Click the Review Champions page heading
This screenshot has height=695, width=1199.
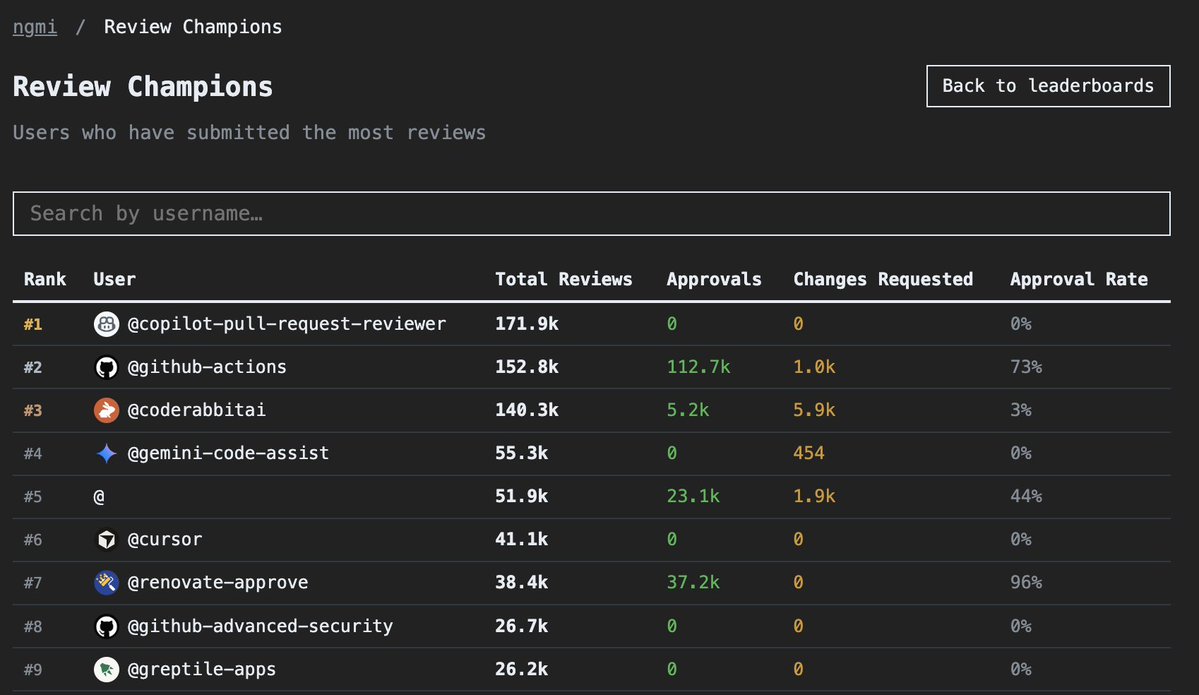(143, 86)
